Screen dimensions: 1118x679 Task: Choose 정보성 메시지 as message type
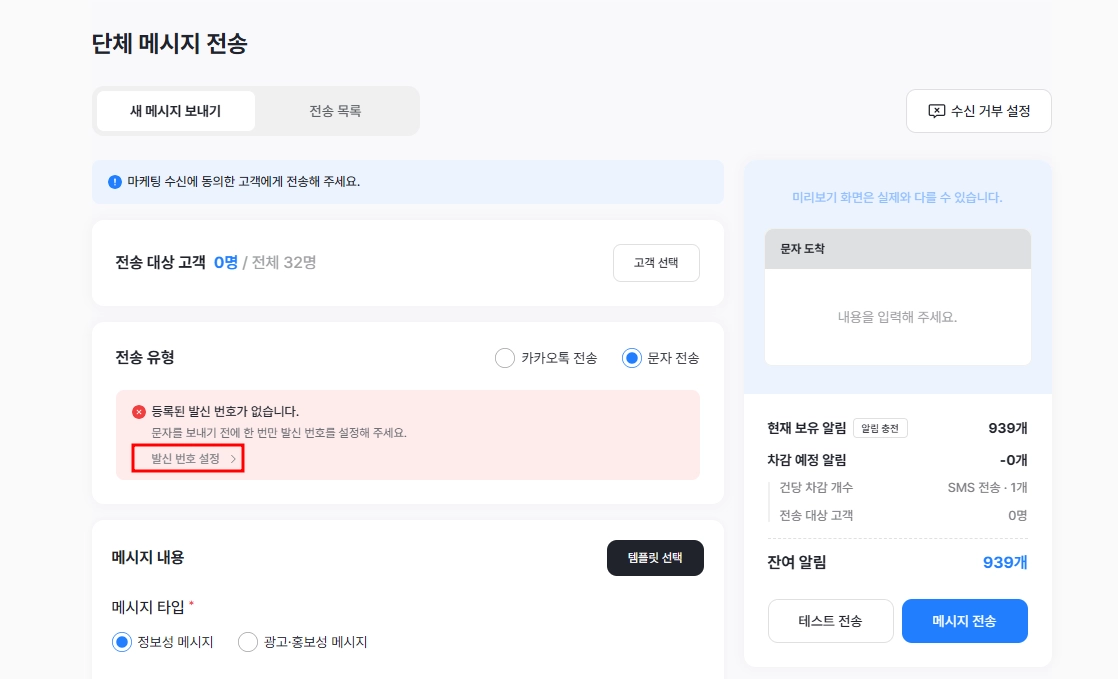122,642
